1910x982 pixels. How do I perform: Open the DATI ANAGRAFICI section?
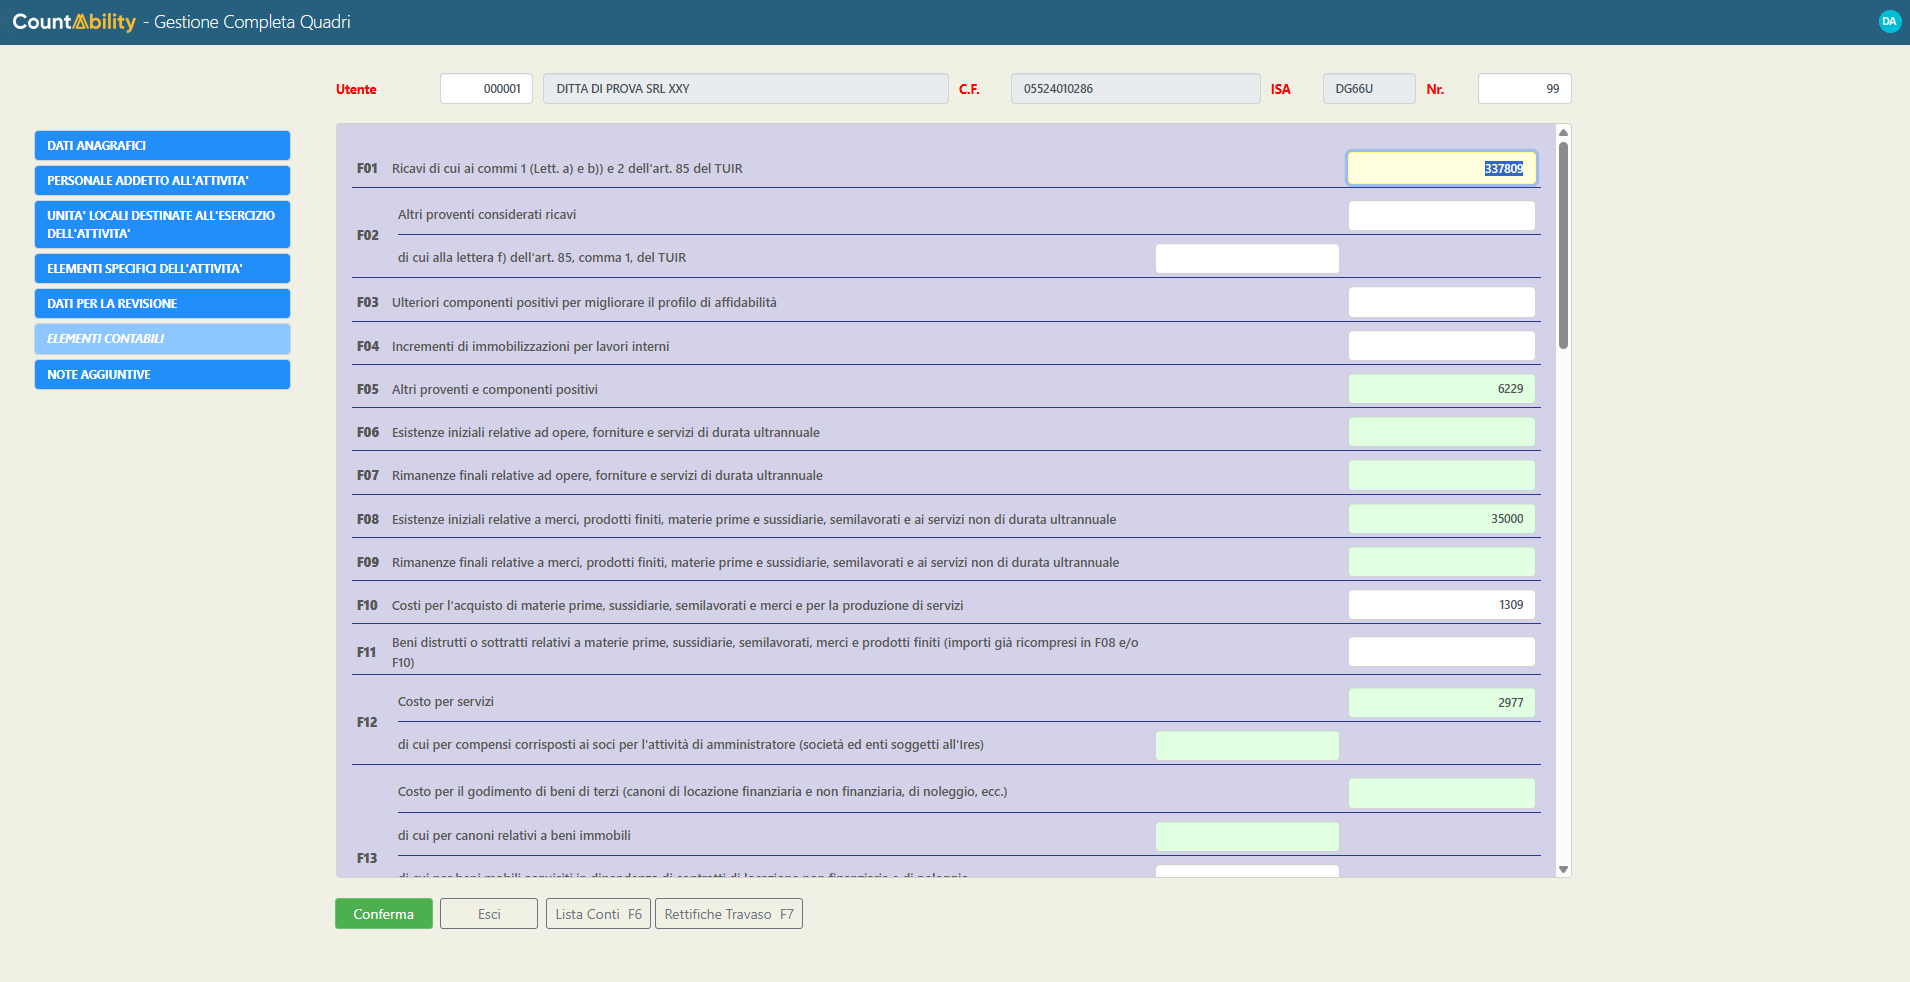162,146
